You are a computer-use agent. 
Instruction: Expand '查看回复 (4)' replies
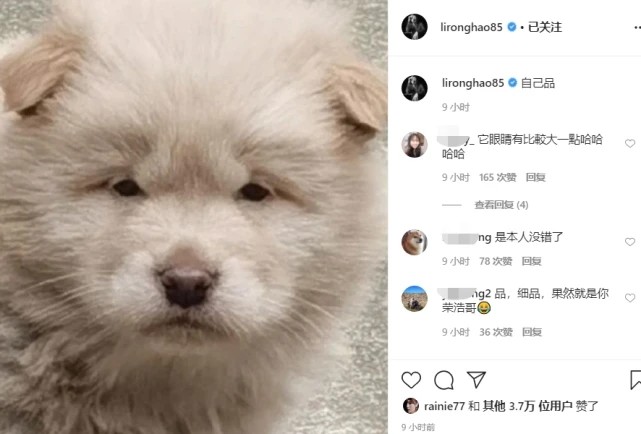click(501, 205)
